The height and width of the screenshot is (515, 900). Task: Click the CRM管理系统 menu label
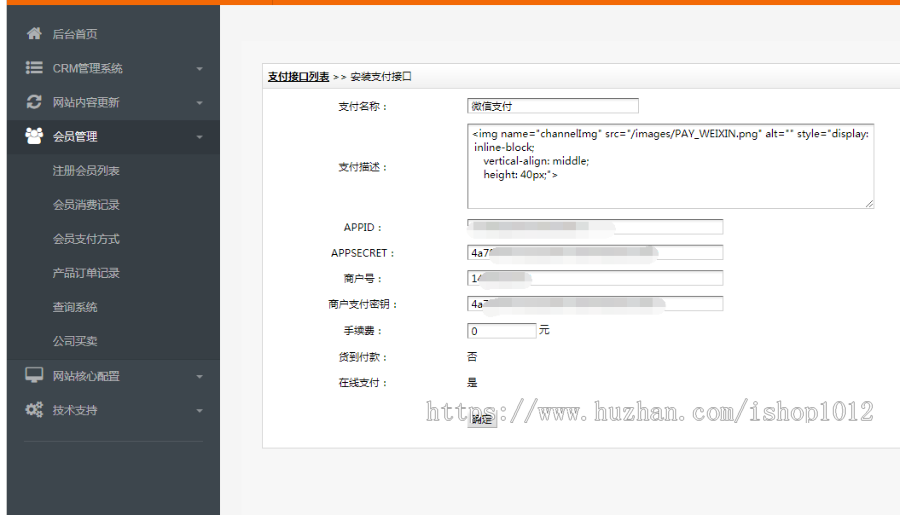coord(87,68)
